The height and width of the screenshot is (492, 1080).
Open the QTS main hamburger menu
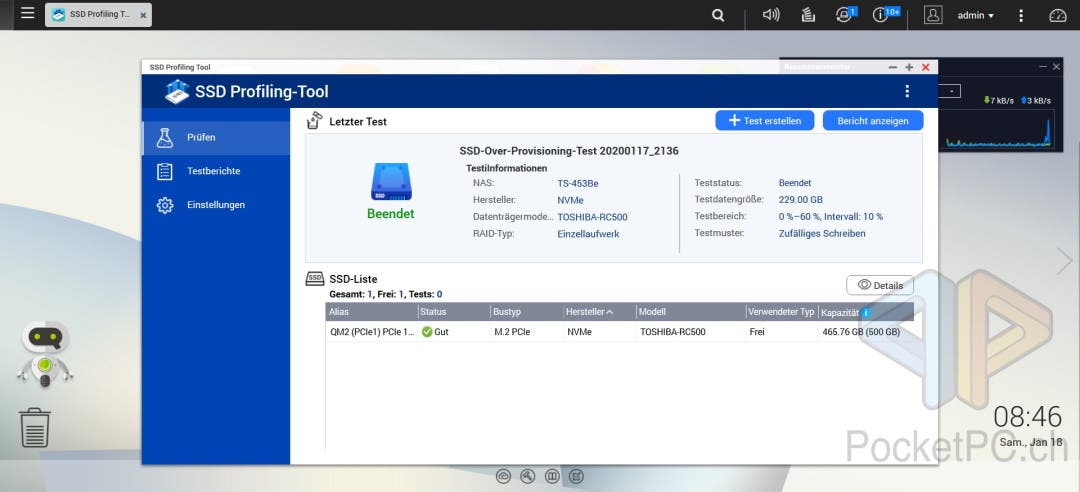[x=28, y=13]
